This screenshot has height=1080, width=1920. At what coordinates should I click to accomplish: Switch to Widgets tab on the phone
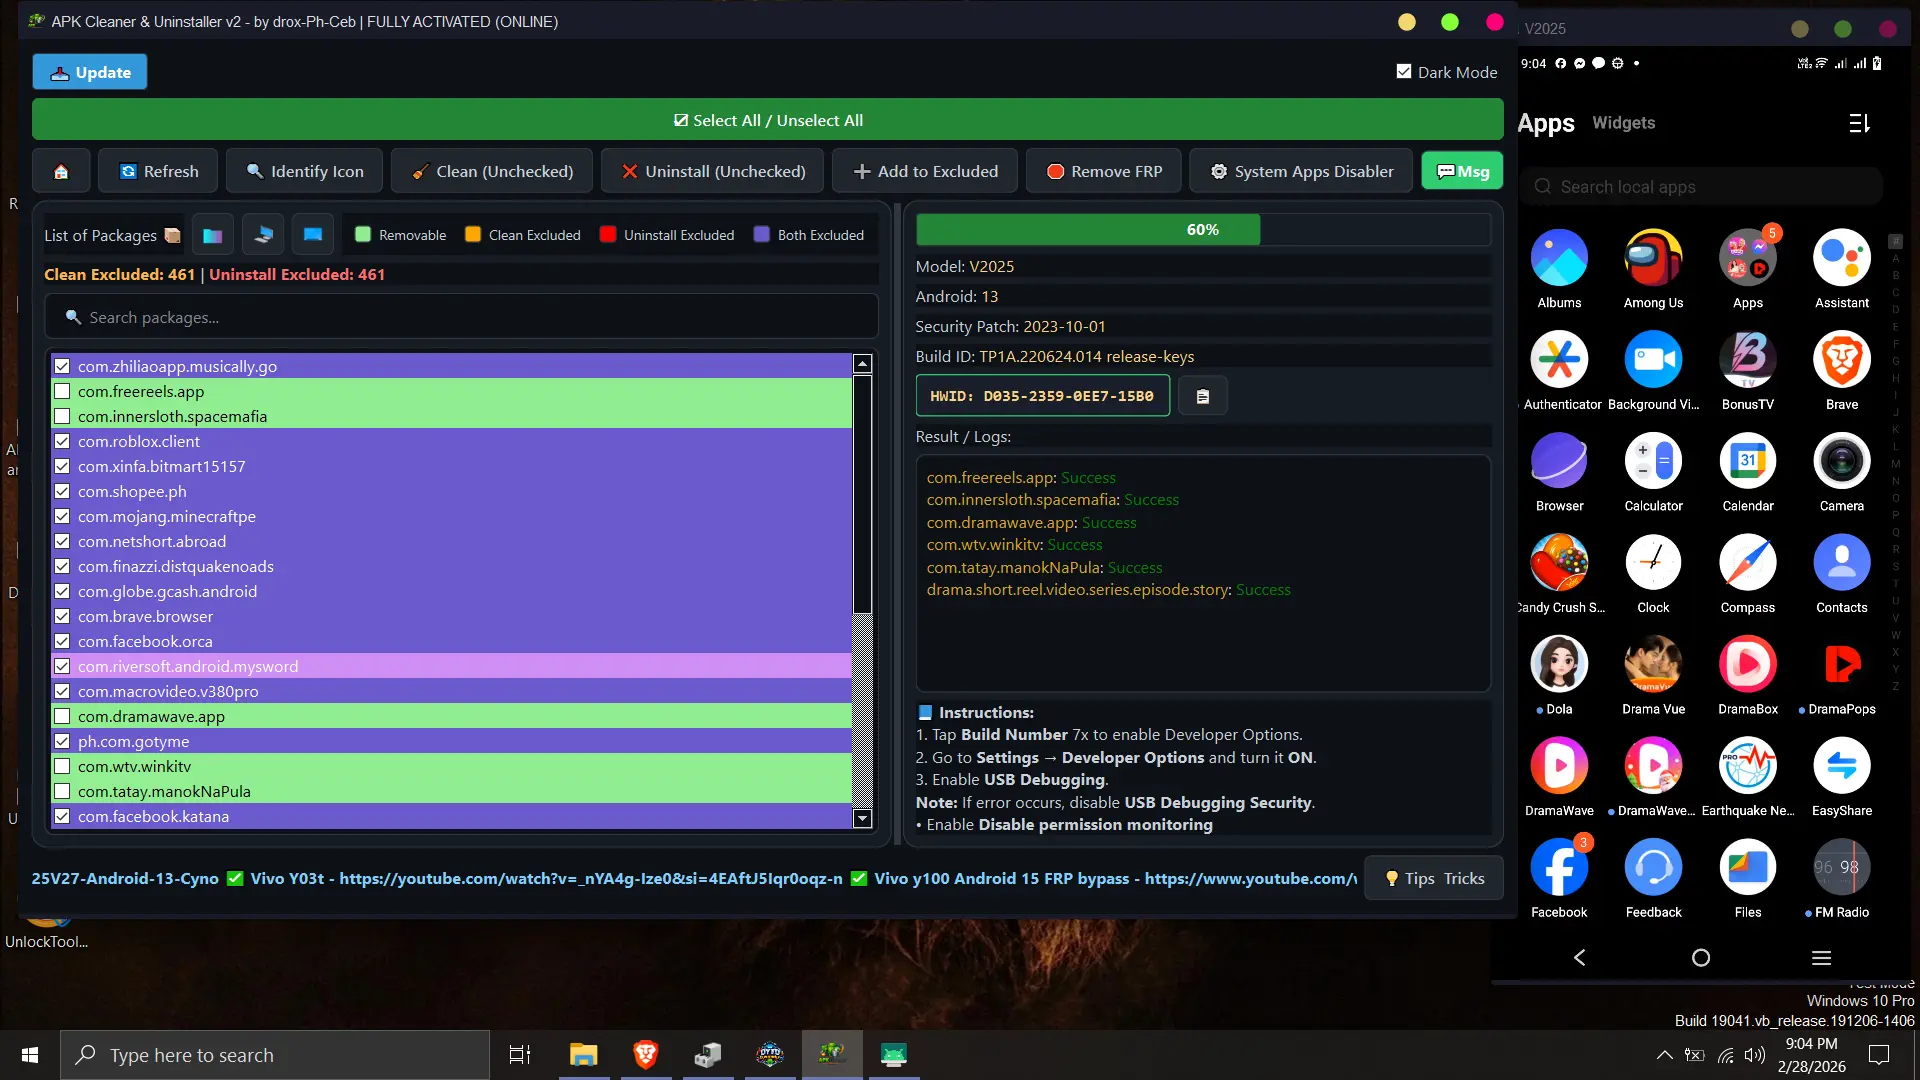pyautogui.click(x=1623, y=123)
